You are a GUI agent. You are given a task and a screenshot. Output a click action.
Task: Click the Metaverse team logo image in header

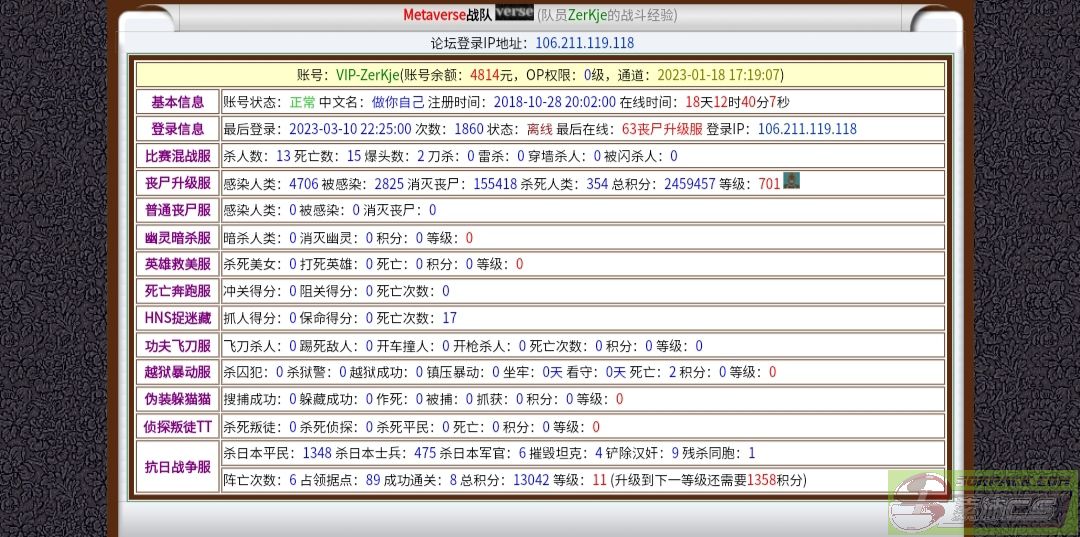click(514, 13)
